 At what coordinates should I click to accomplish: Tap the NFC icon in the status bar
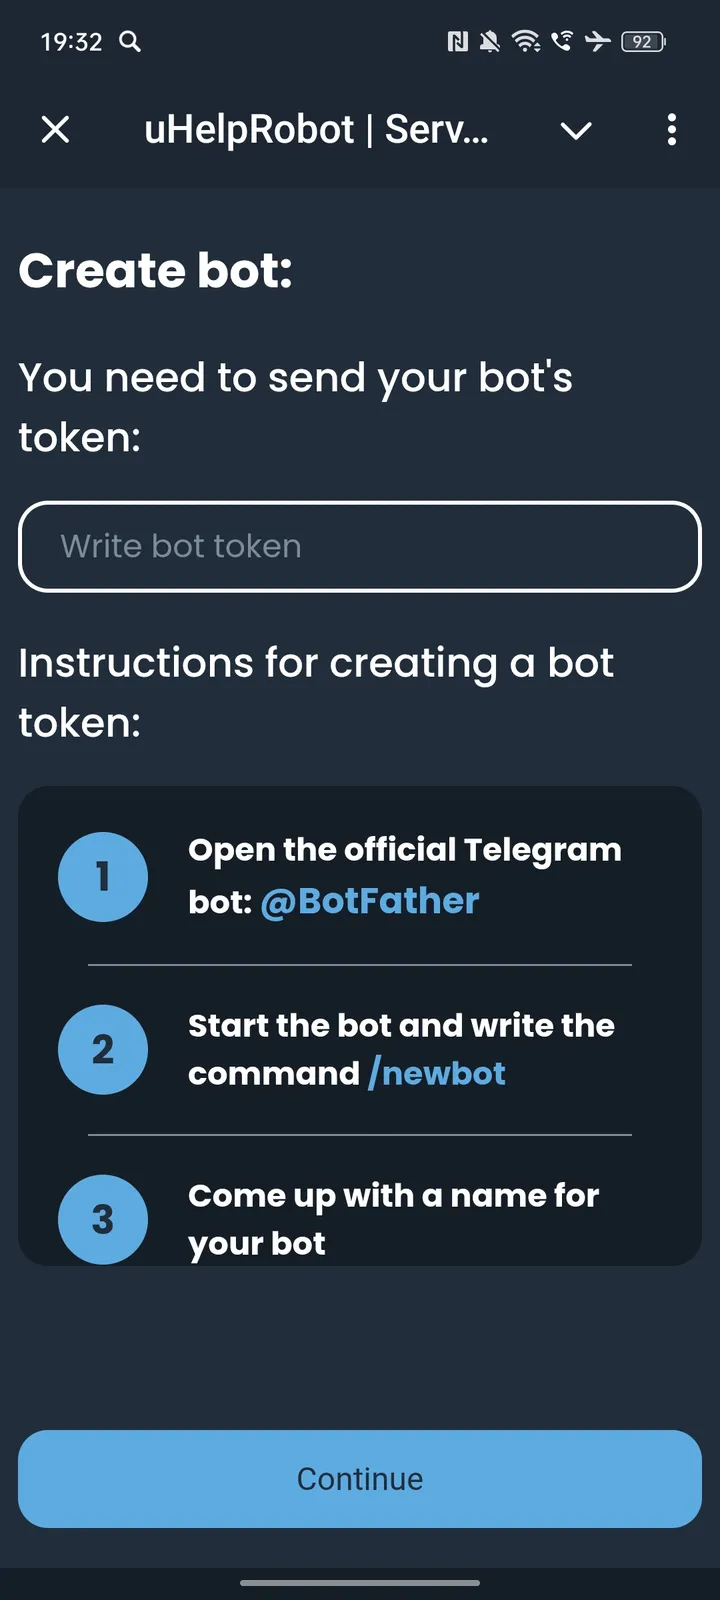[457, 42]
